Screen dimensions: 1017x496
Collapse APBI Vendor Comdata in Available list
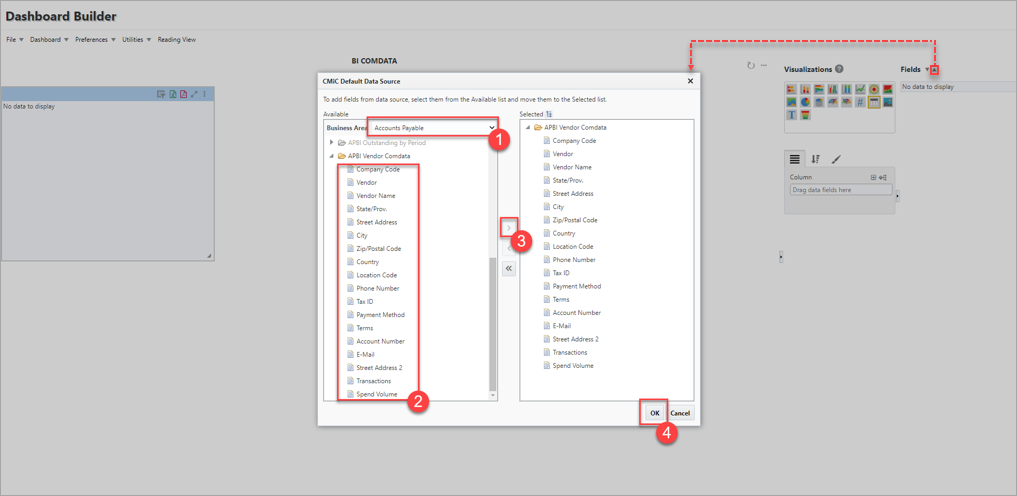point(331,156)
